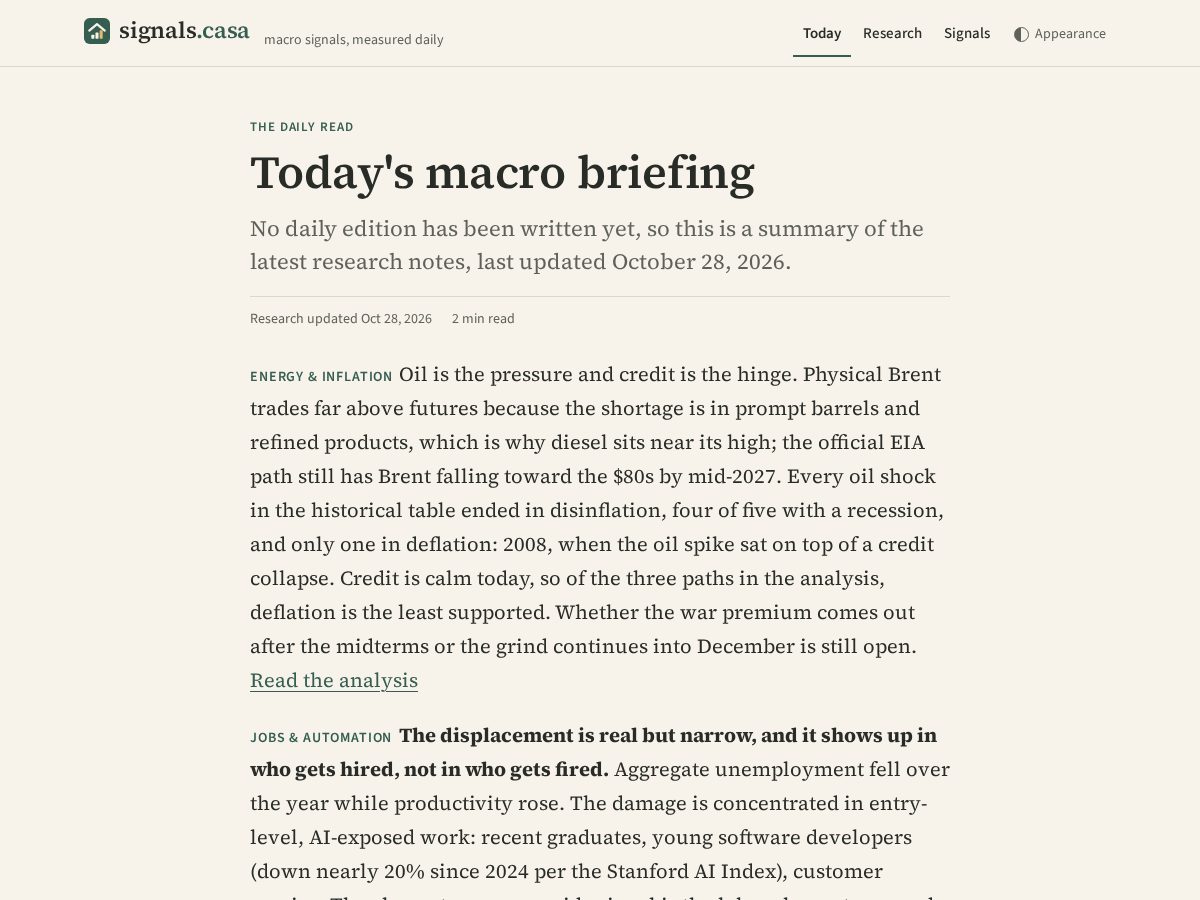Image resolution: width=1200 pixels, height=900 pixels.
Task: Go to the Signals tab
Action: (x=967, y=34)
